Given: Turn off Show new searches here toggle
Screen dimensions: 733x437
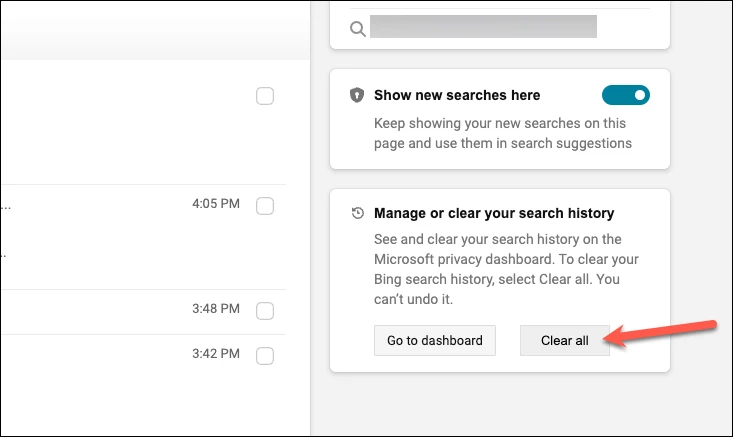Looking at the screenshot, I should pos(625,95).
